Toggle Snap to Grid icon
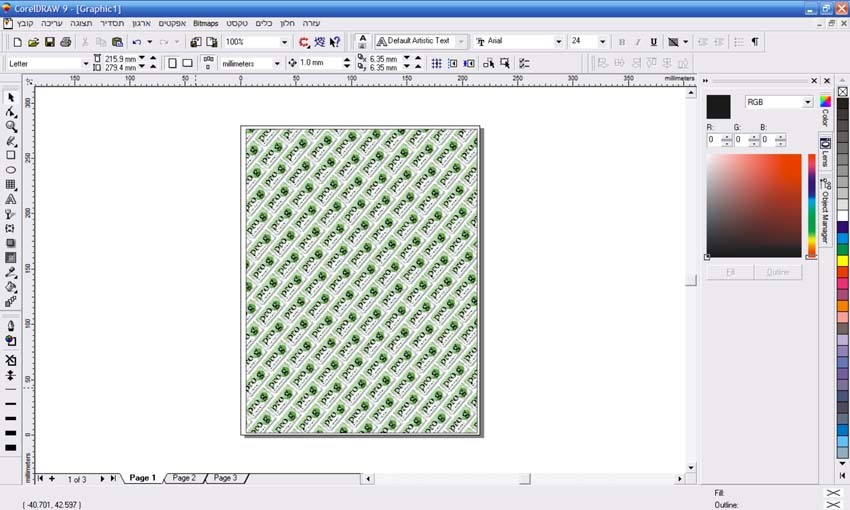The height and width of the screenshot is (510, 850). tap(436, 63)
